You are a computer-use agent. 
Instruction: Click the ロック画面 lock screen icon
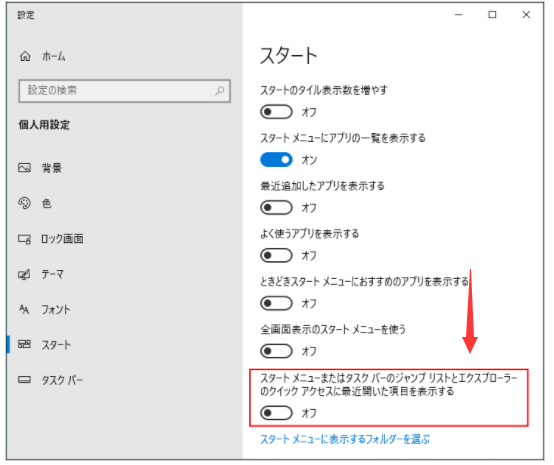[24, 239]
